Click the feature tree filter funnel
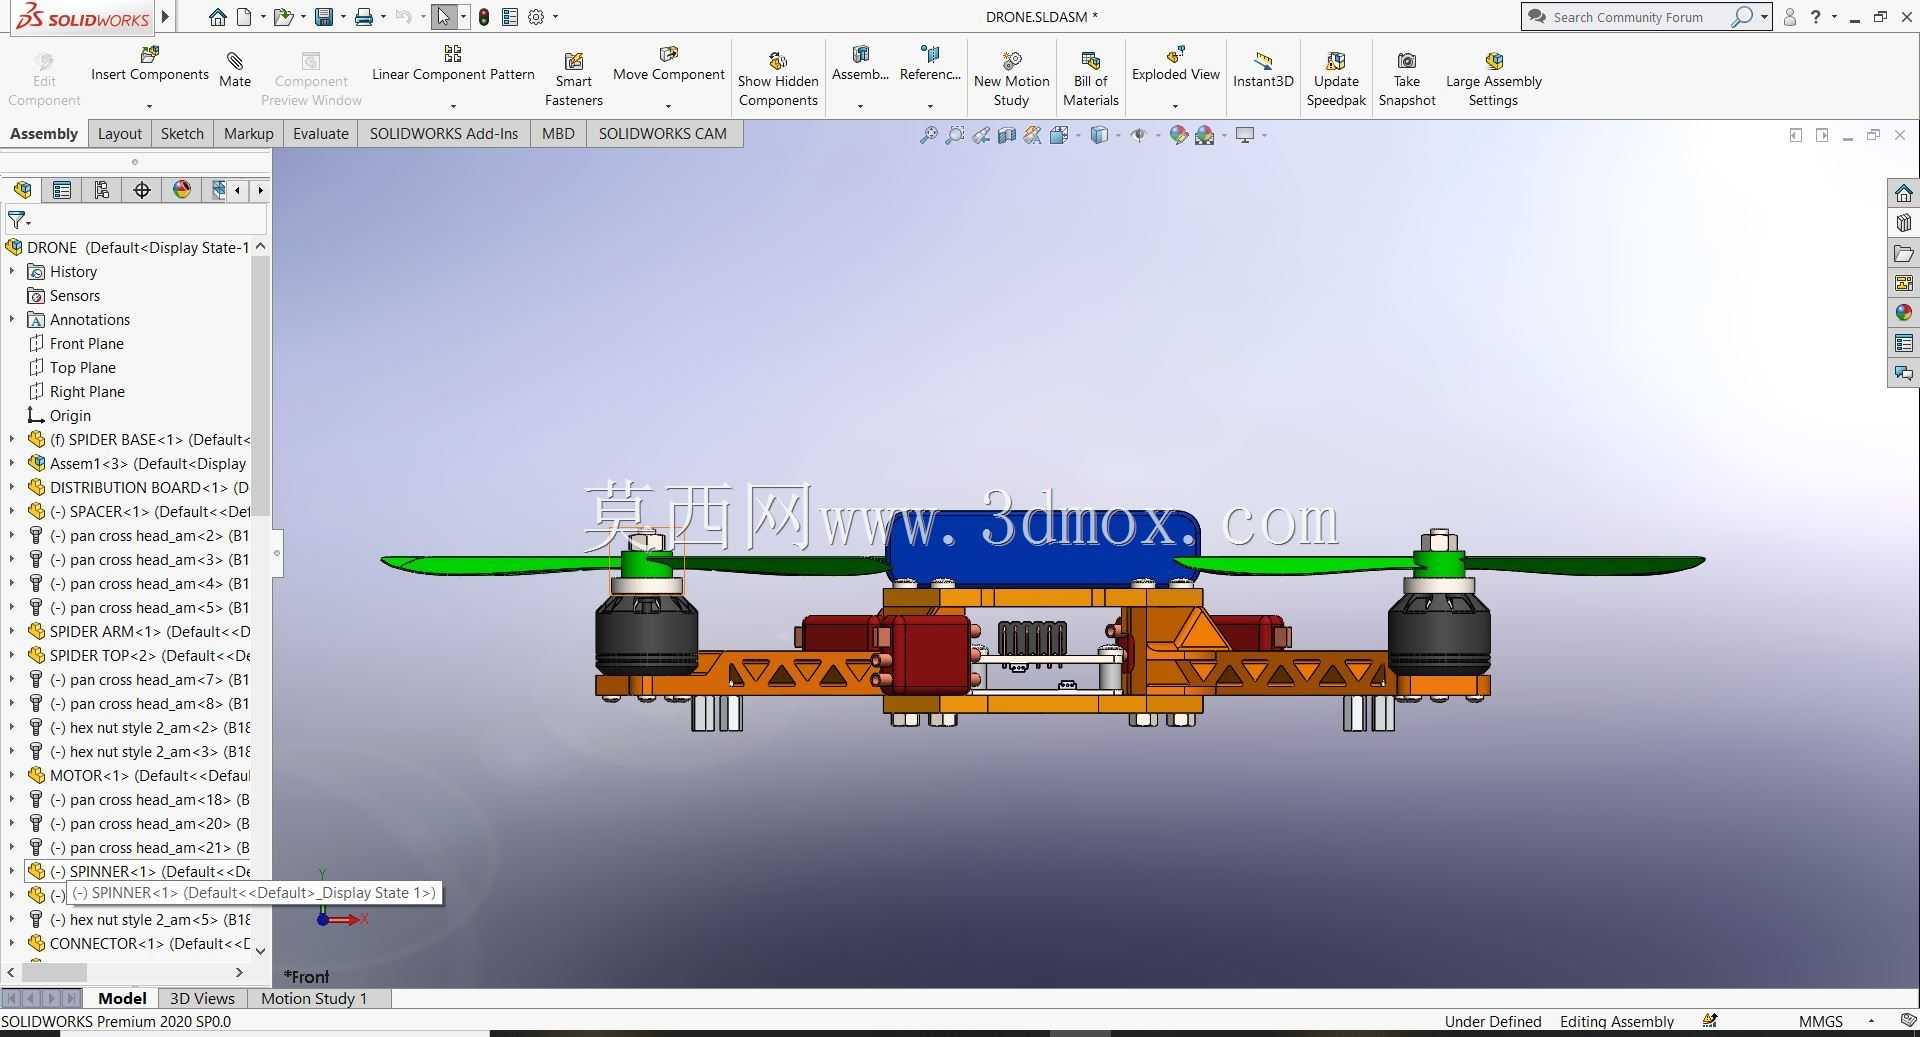 click(17, 219)
